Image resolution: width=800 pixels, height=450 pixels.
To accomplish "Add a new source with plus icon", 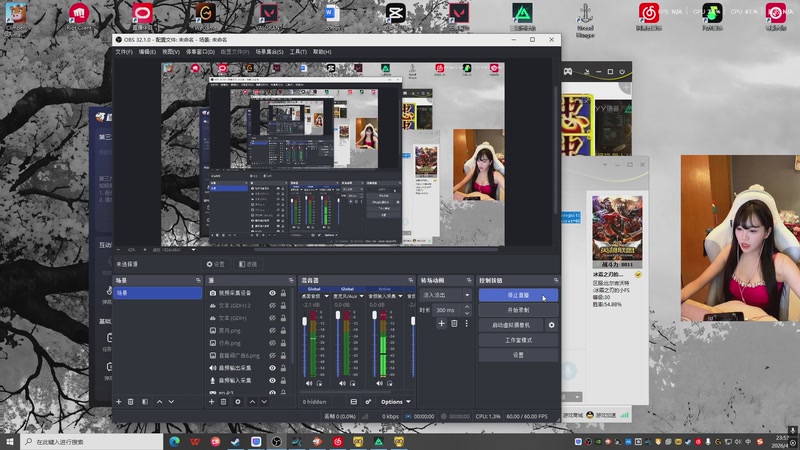I will (x=211, y=401).
